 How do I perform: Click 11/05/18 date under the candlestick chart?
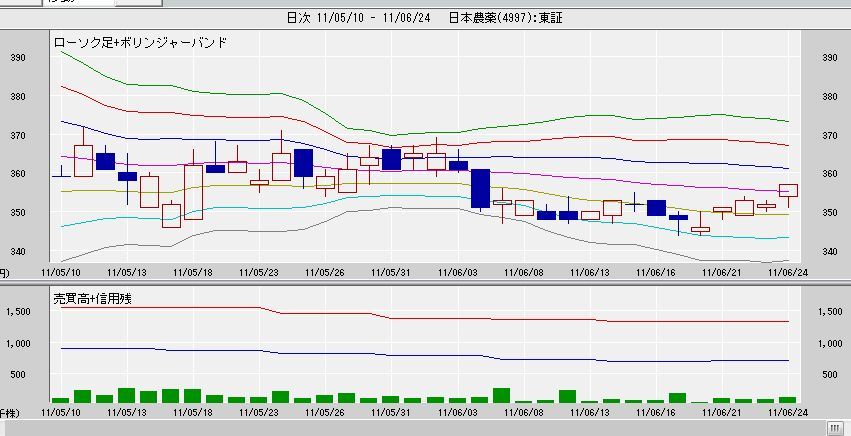tap(193, 273)
